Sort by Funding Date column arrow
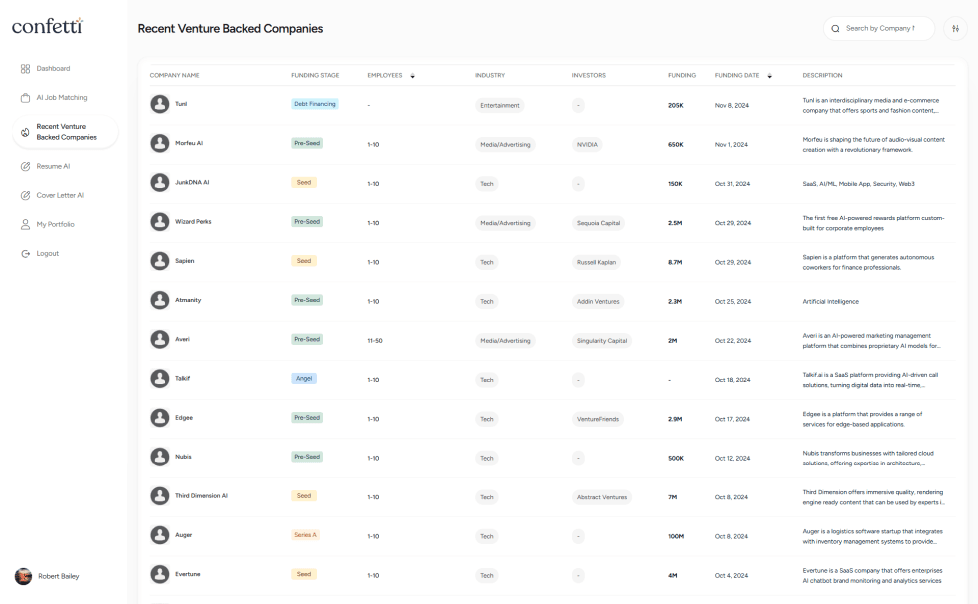Screen dimensions: 978x604 point(769,76)
